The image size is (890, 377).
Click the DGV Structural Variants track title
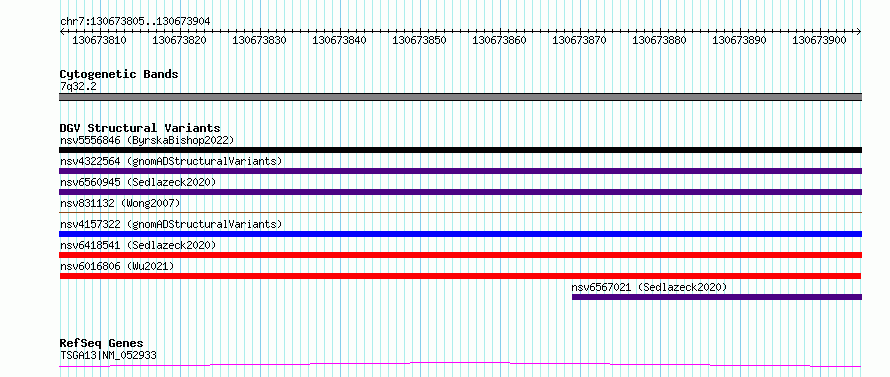[x=140, y=128]
